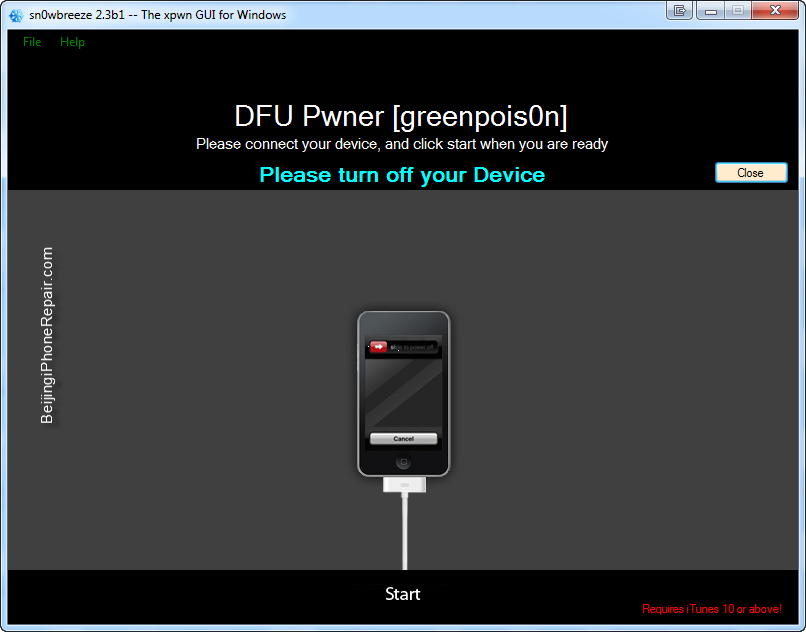Click the Close button below the heading

pos(751,173)
